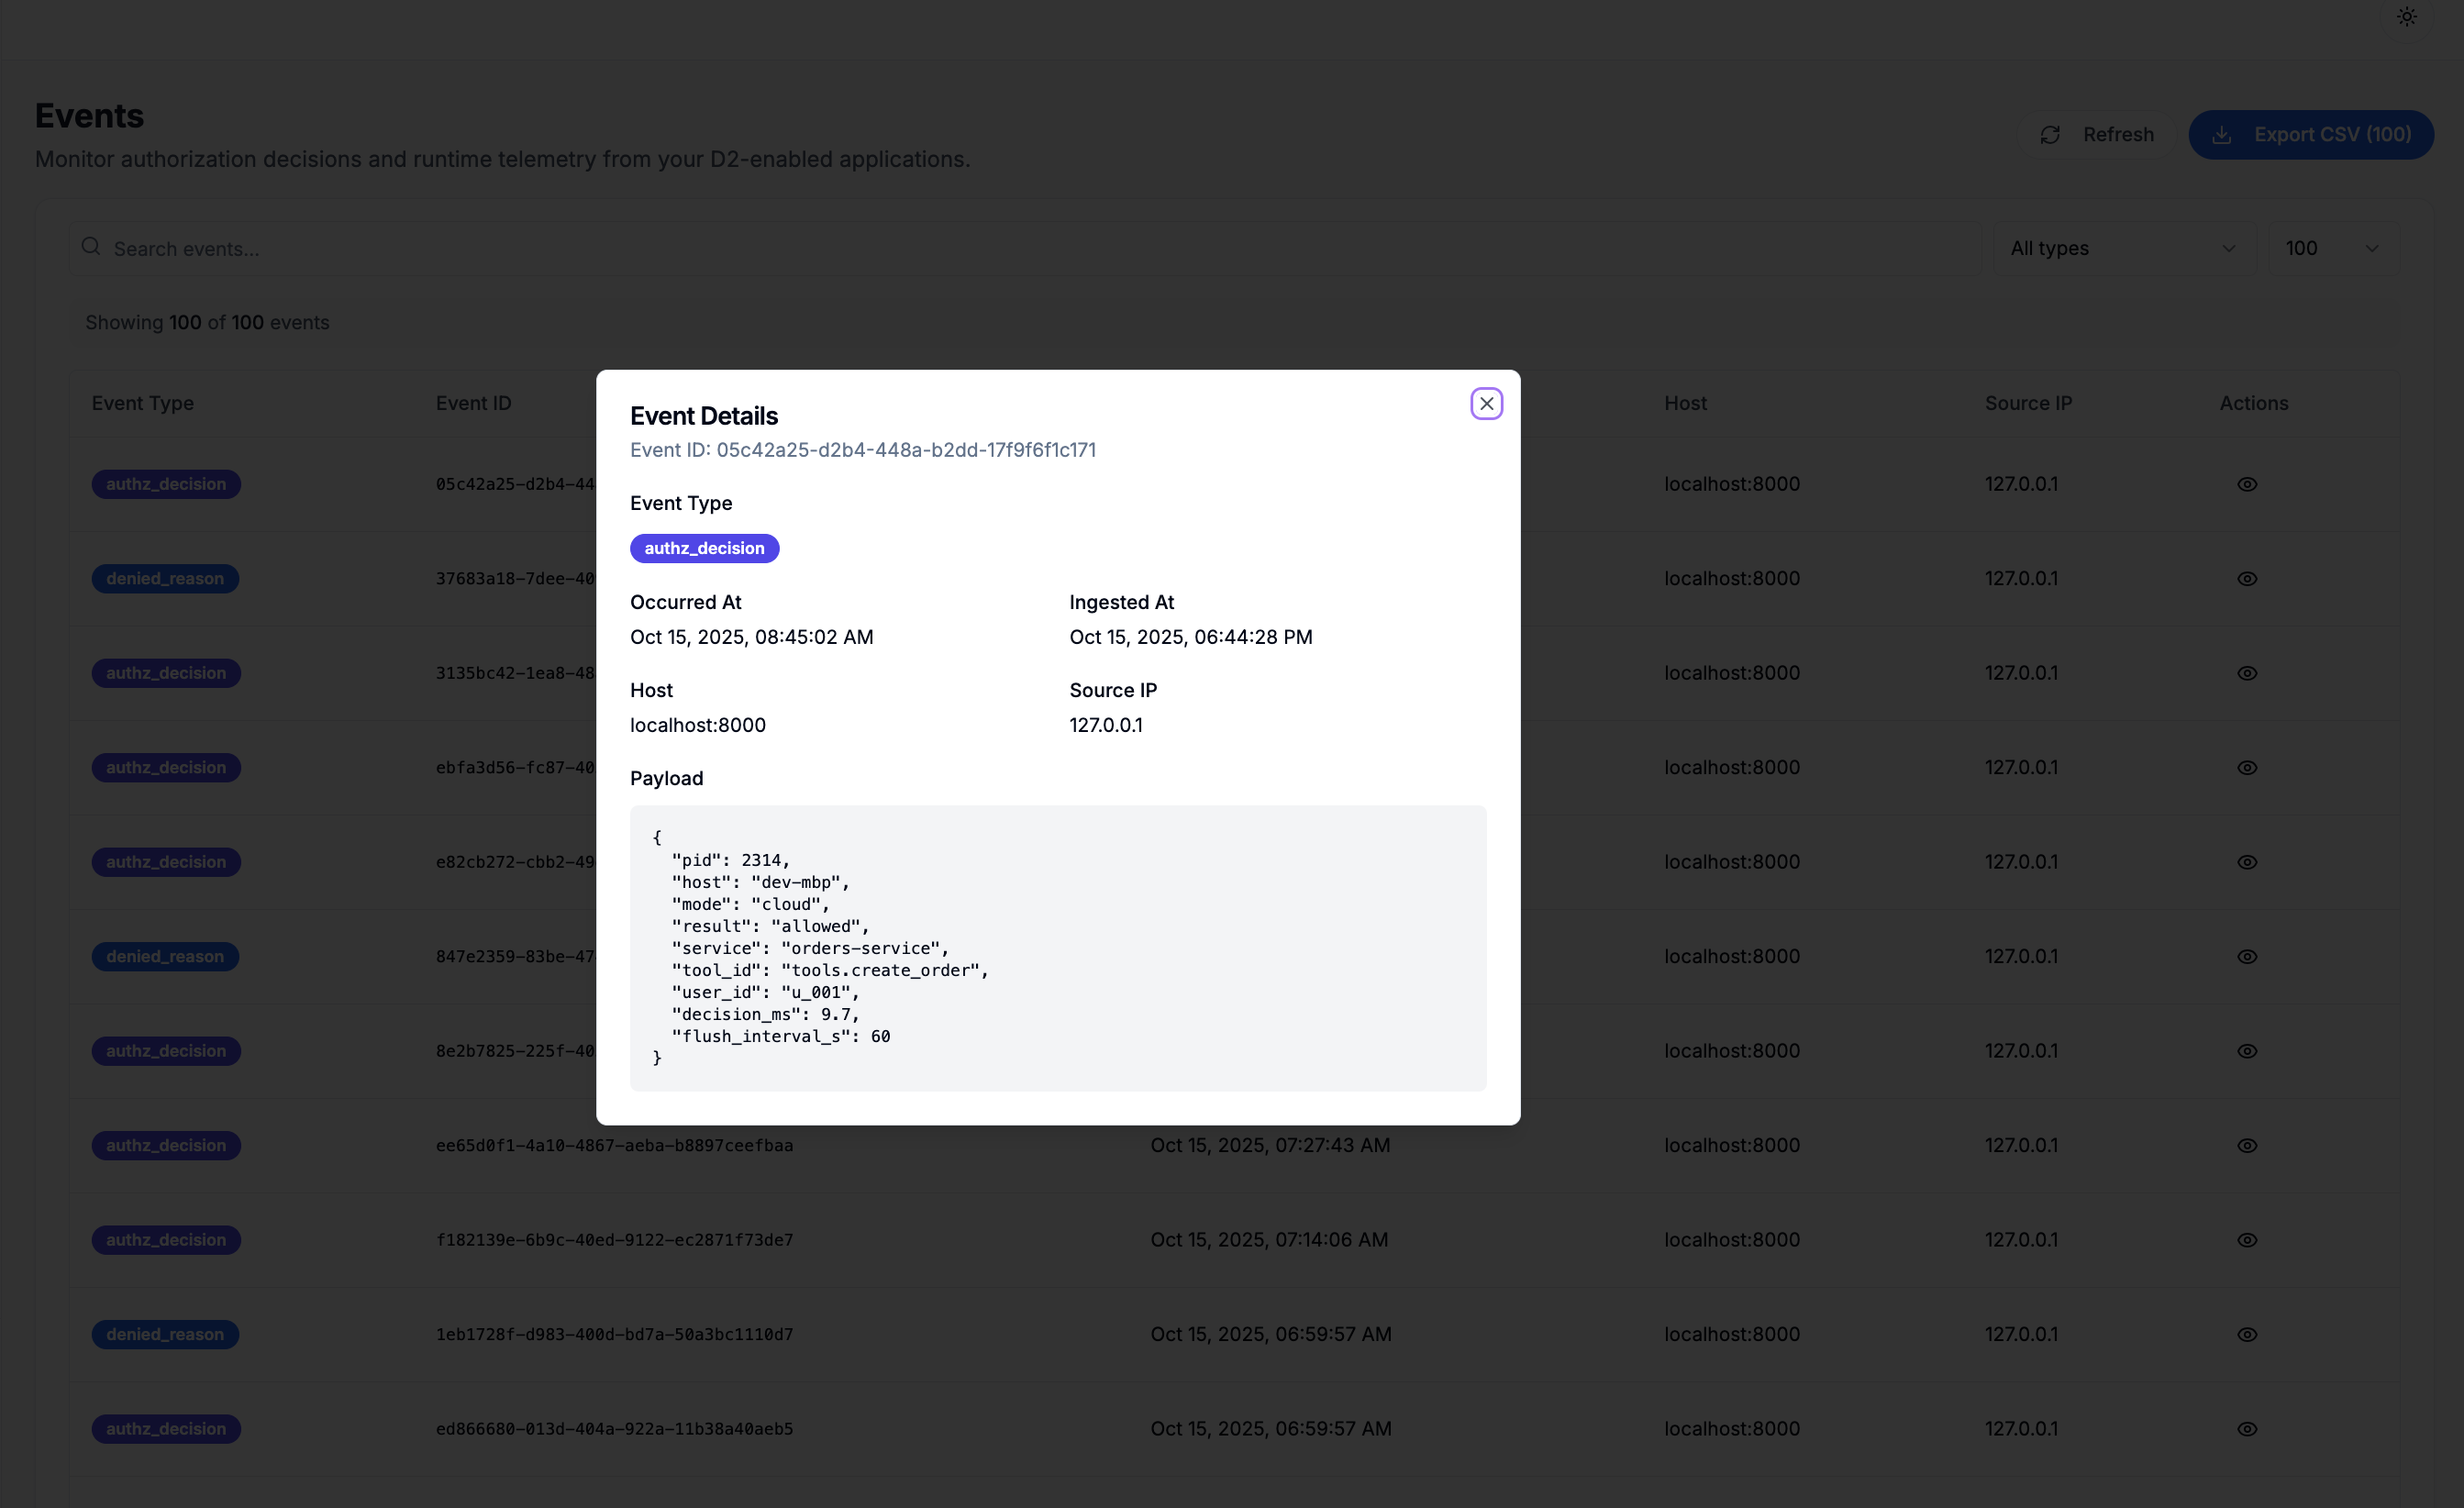
Task: Click the eye icon on the topmost event row
Action: (x=2247, y=484)
